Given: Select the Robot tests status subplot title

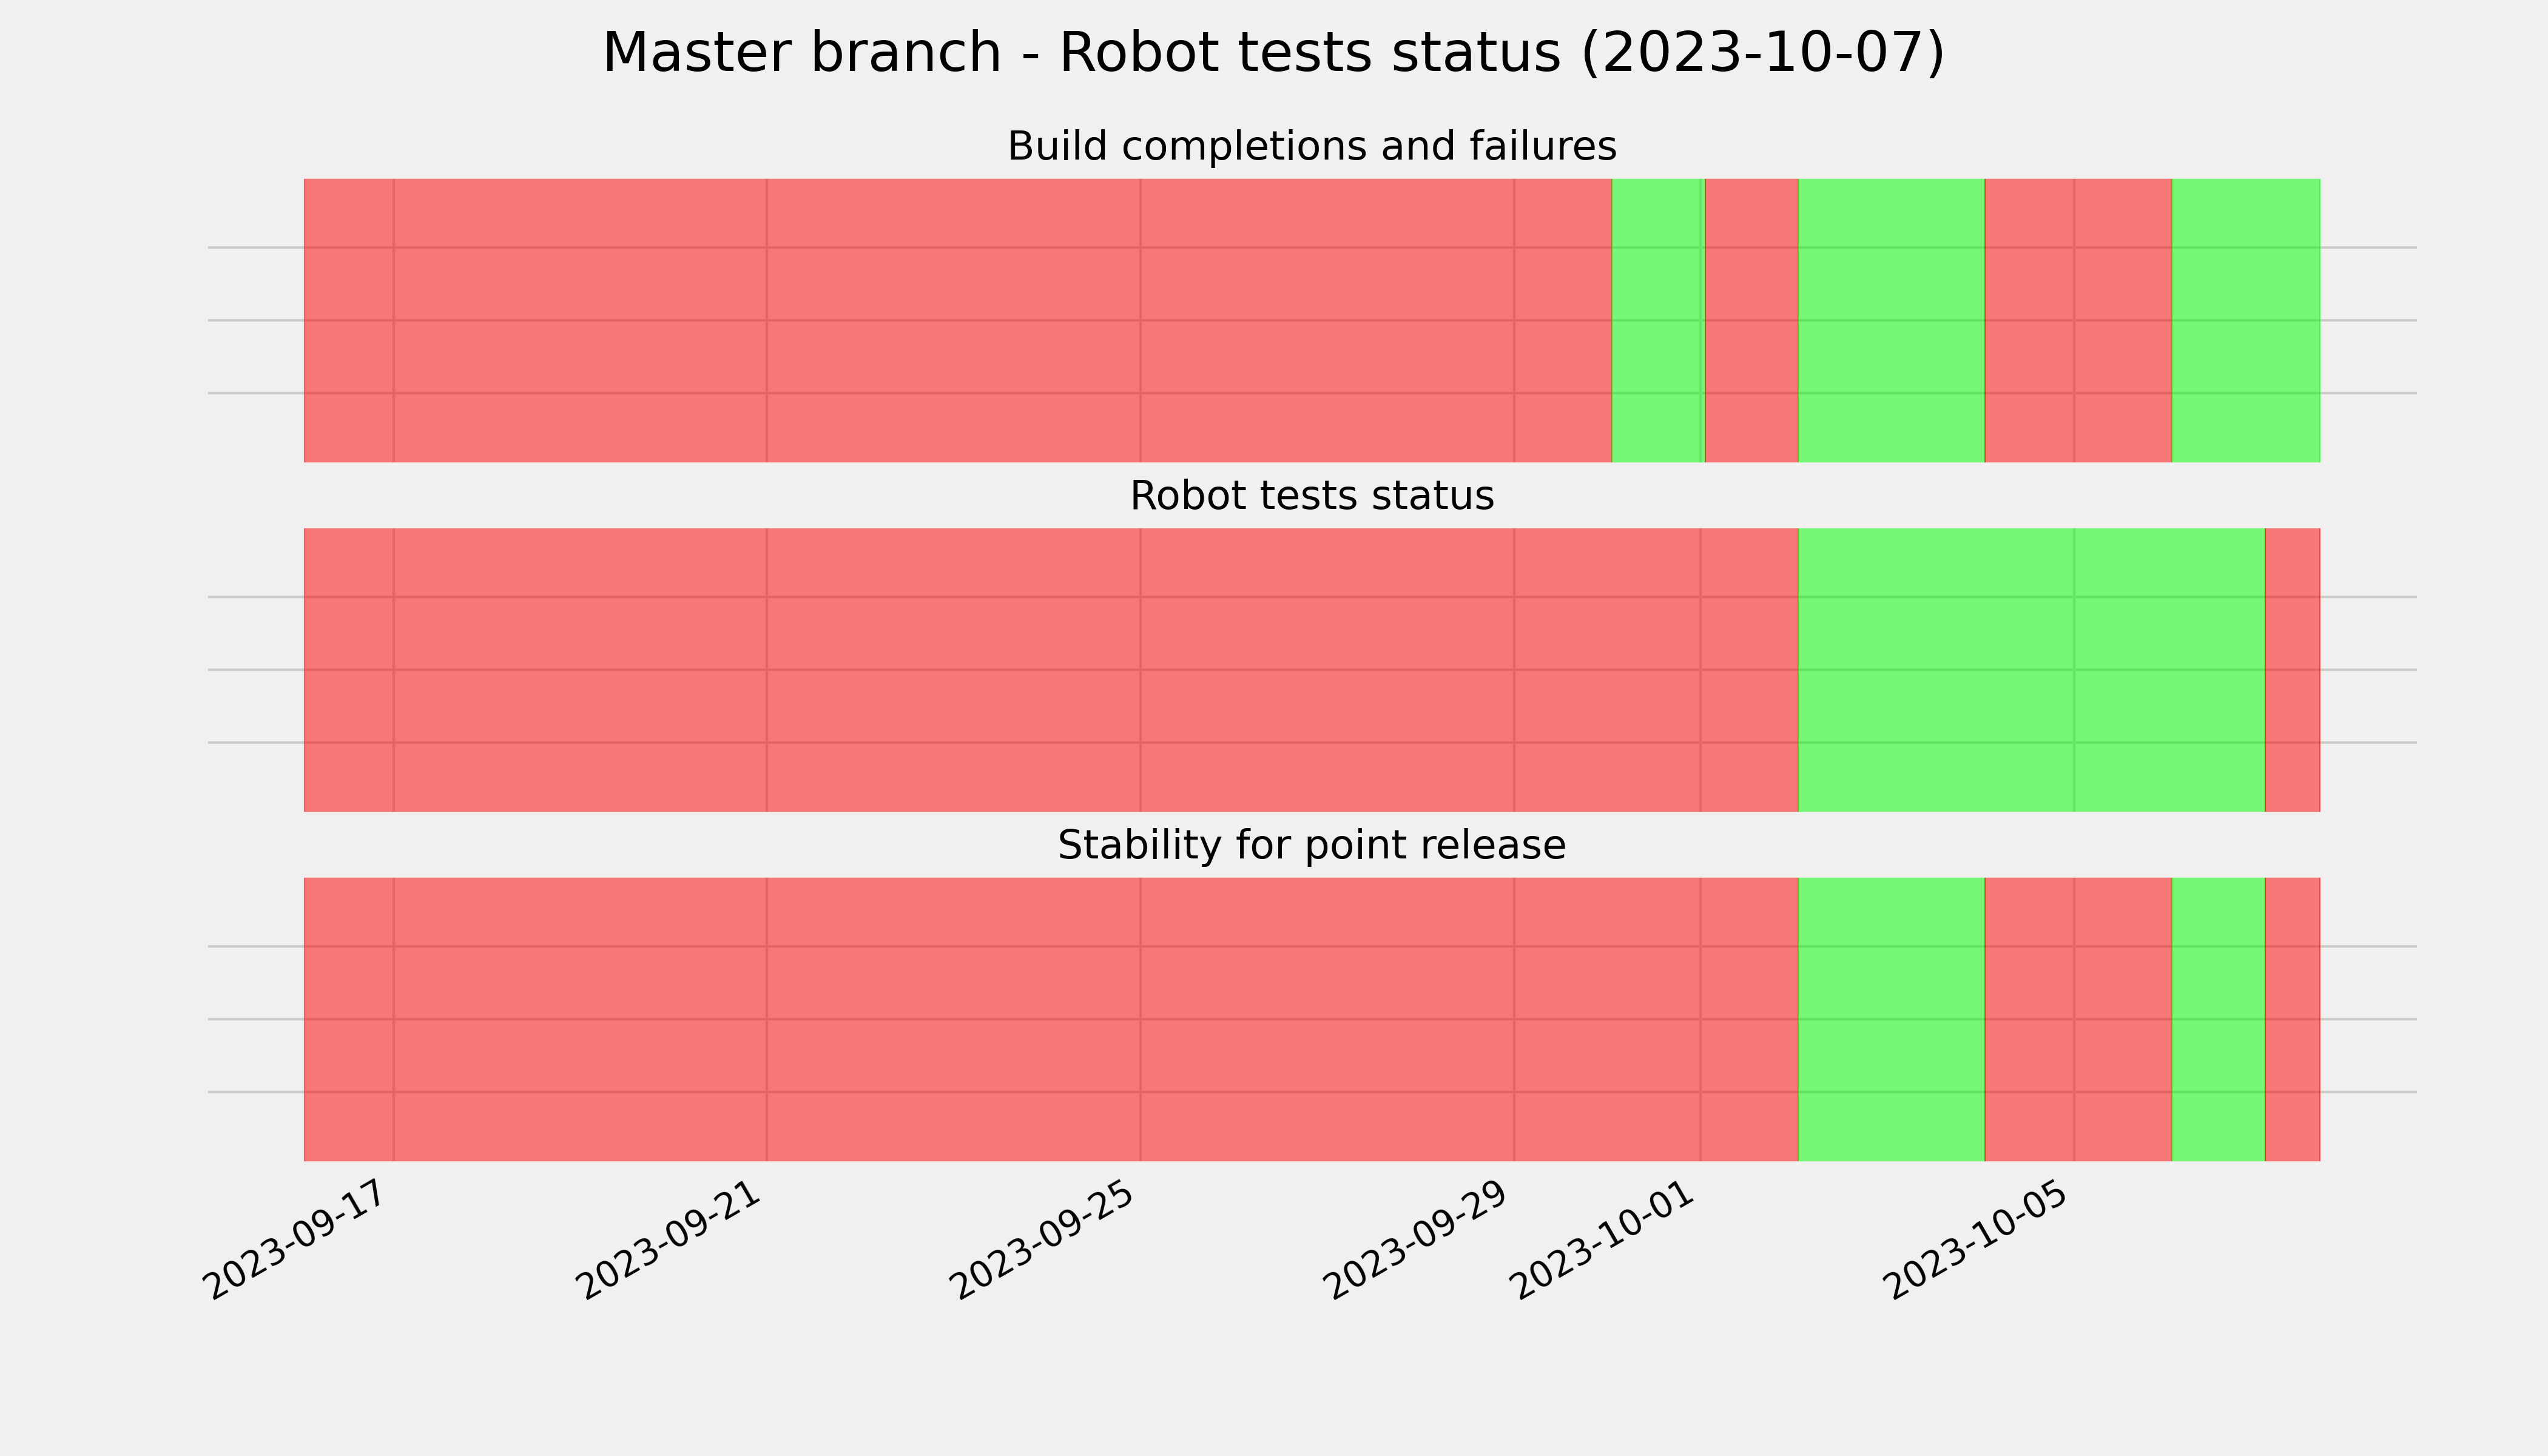Looking at the screenshot, I should (1311, 496).
